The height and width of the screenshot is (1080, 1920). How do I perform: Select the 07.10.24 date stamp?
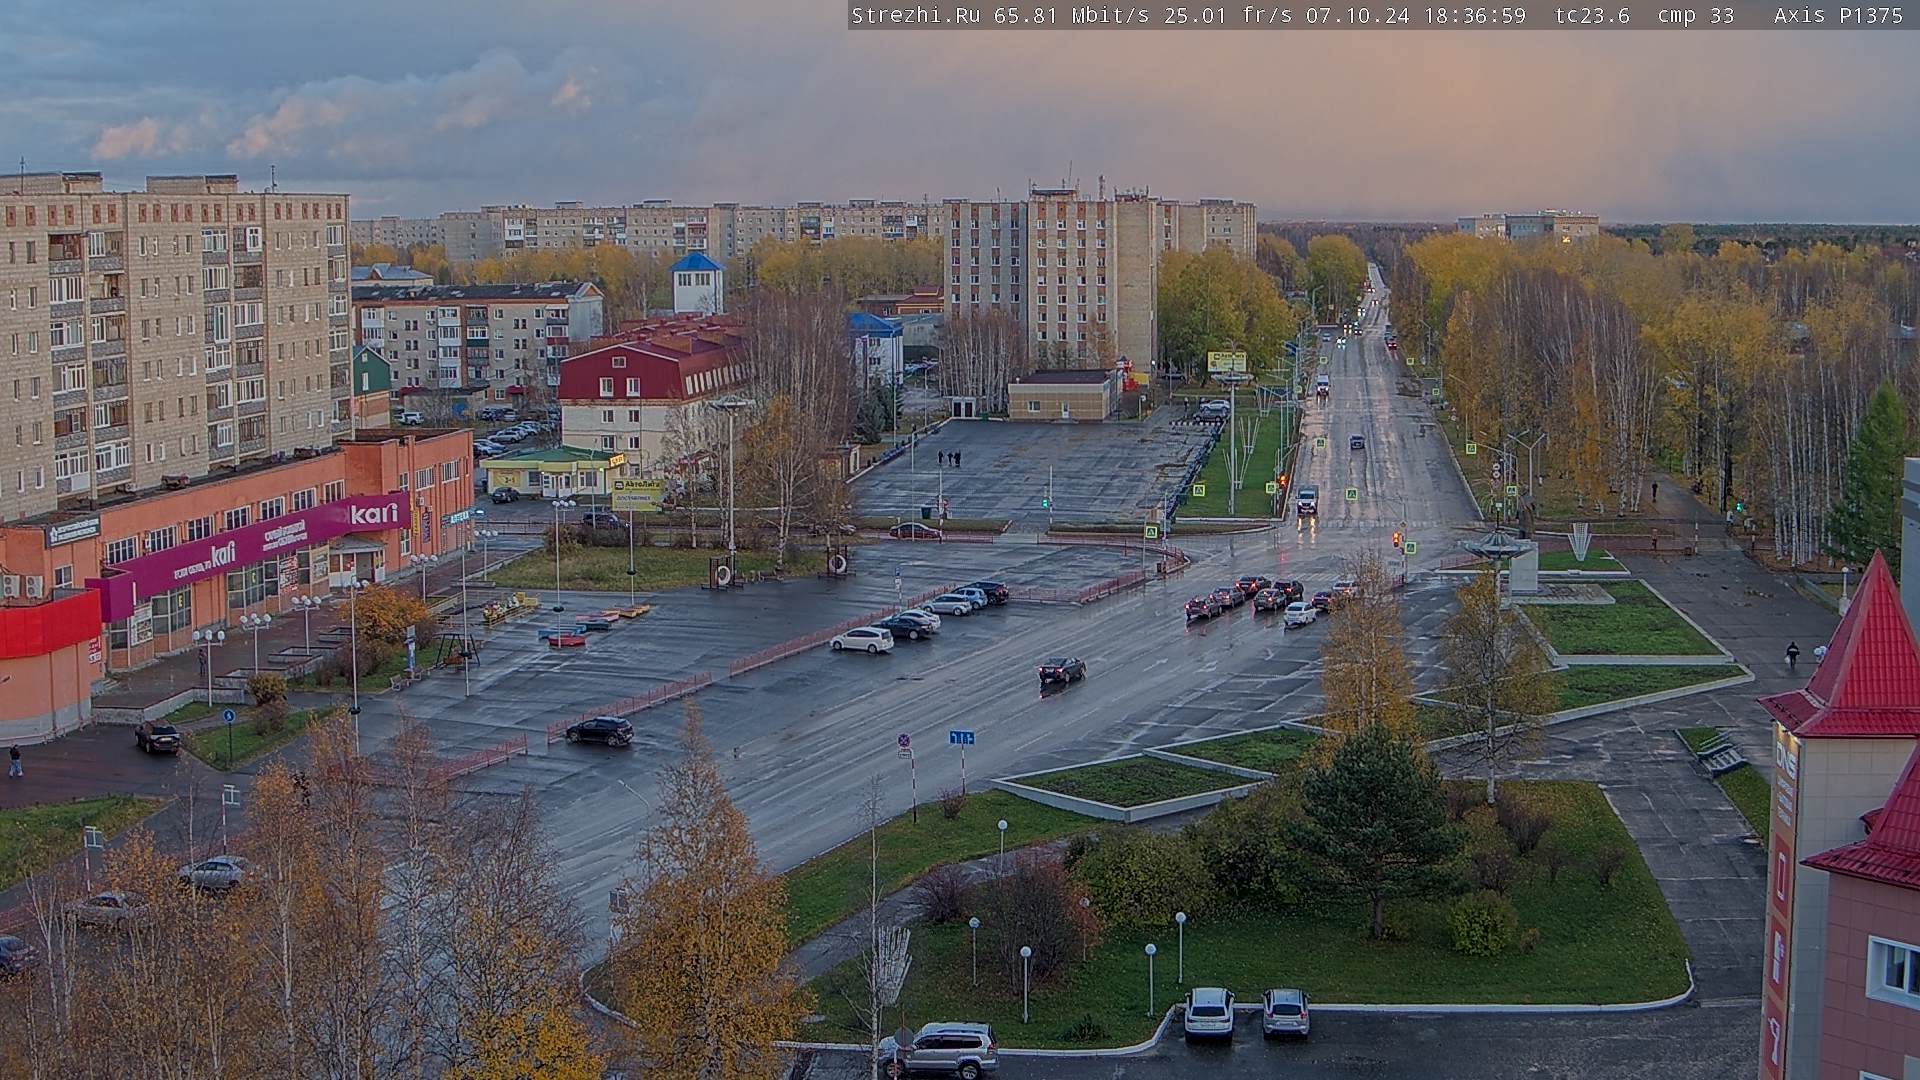coord(1356,15)
